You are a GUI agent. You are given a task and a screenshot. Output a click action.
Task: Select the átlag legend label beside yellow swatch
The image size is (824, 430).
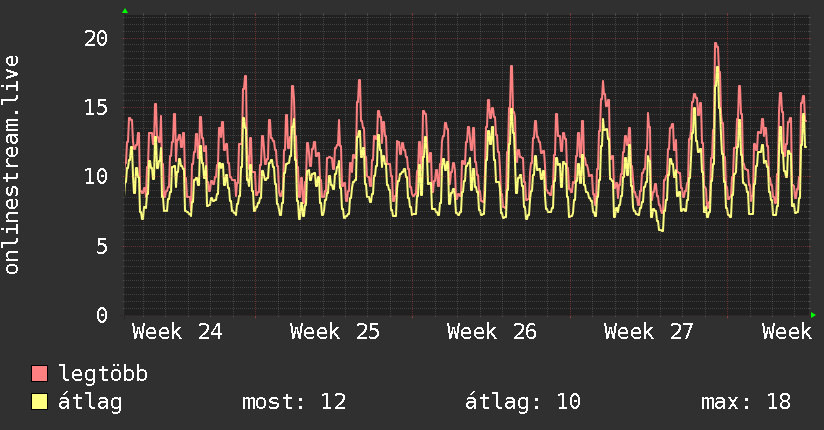90,402
